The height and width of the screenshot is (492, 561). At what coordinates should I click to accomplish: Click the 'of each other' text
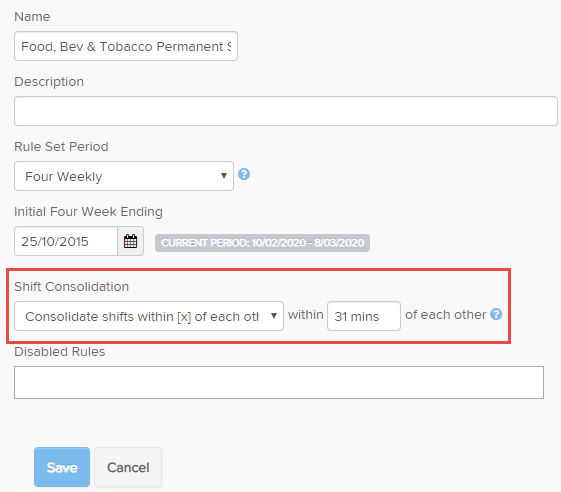(x=446, y=315)
